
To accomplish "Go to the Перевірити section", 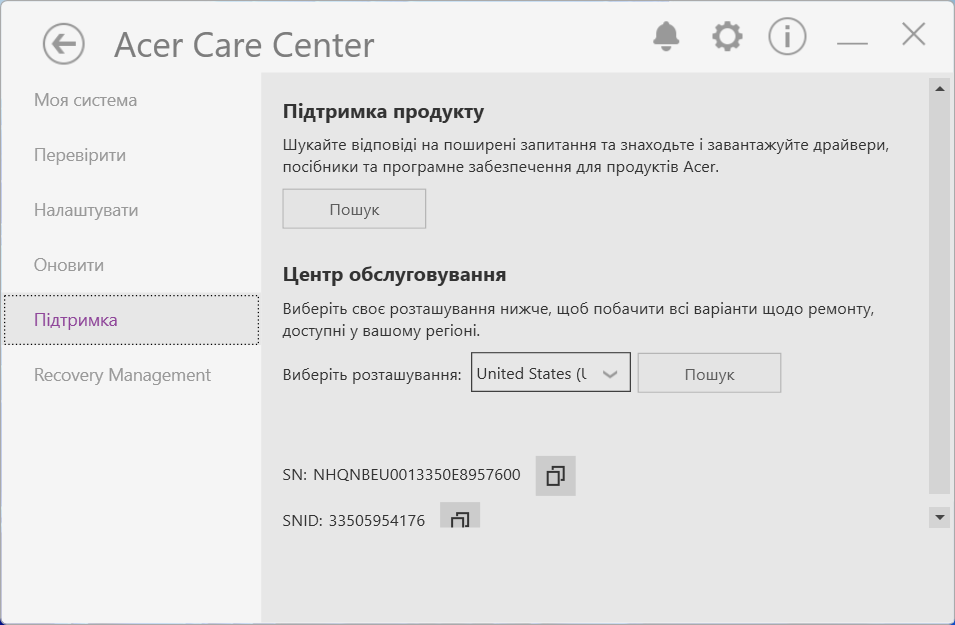I will (80, 155).
